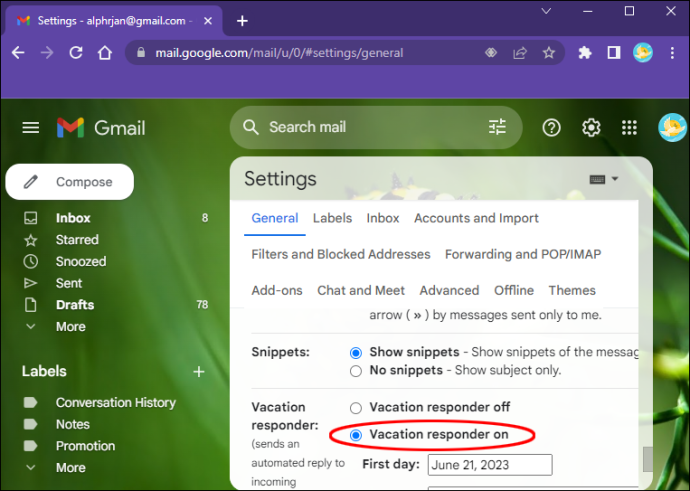Click the browser address bar URL

pos(279,53)
